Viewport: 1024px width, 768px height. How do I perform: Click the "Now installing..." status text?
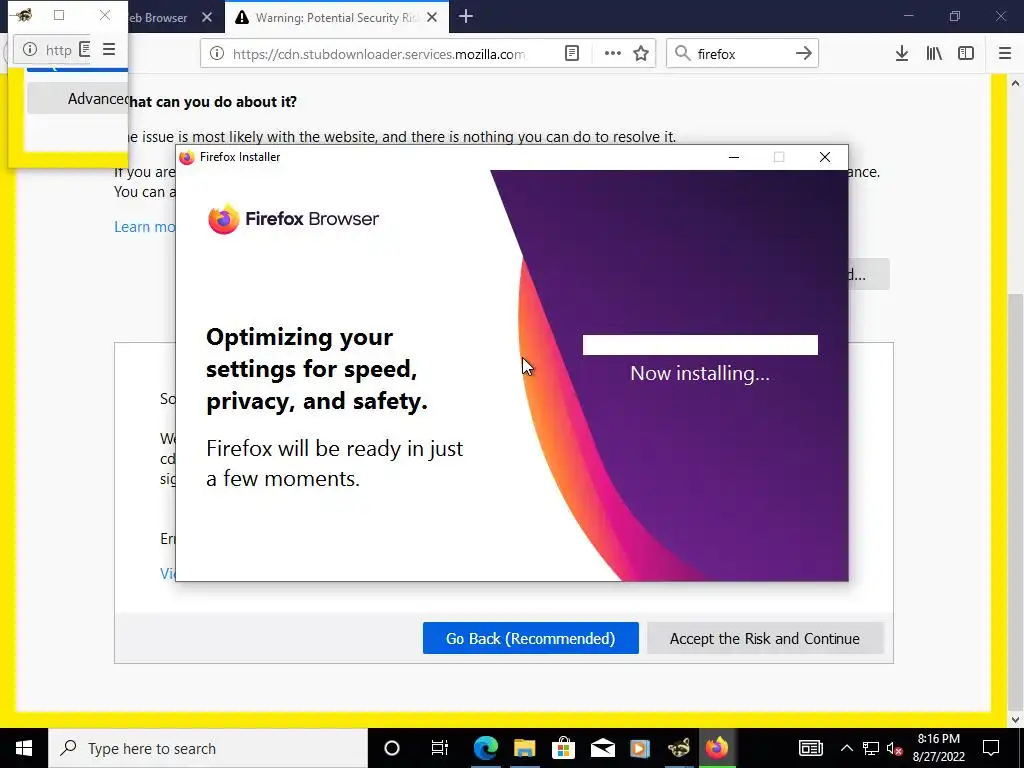click(x=700, y=374)
